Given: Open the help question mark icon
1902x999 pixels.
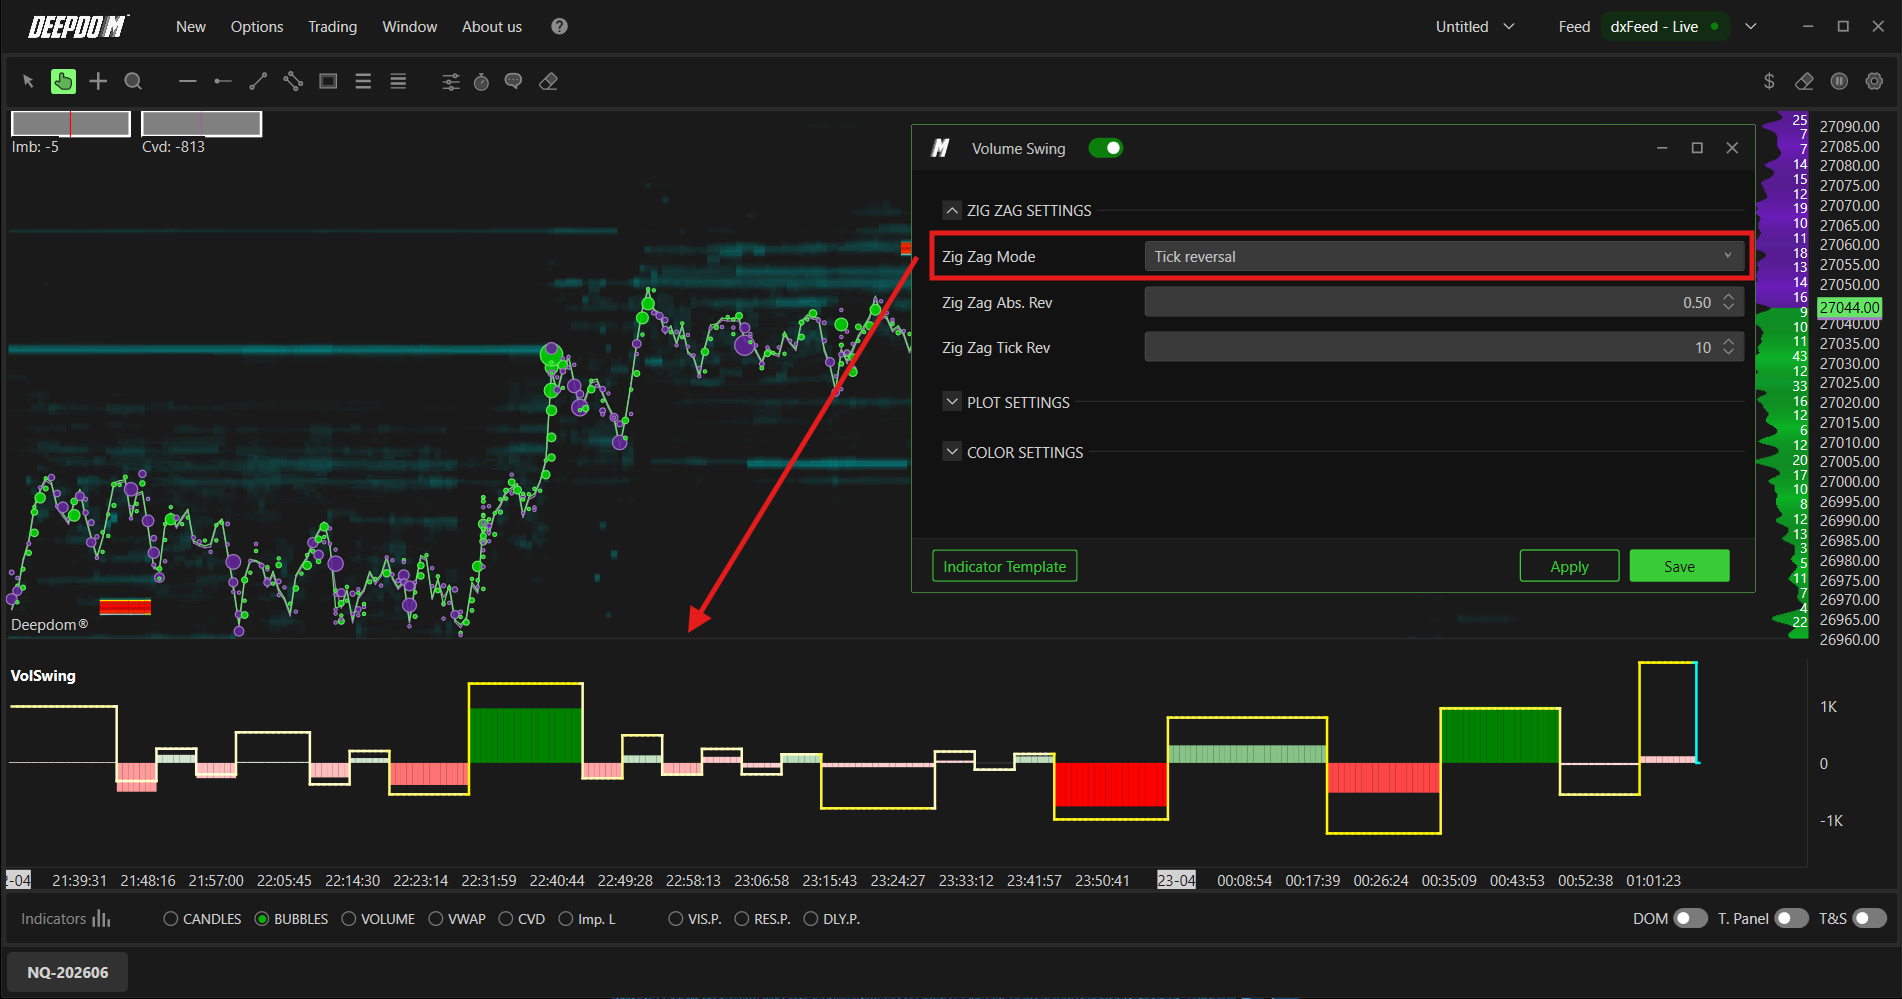Looking at the screenshot, I should coord(559,26).
